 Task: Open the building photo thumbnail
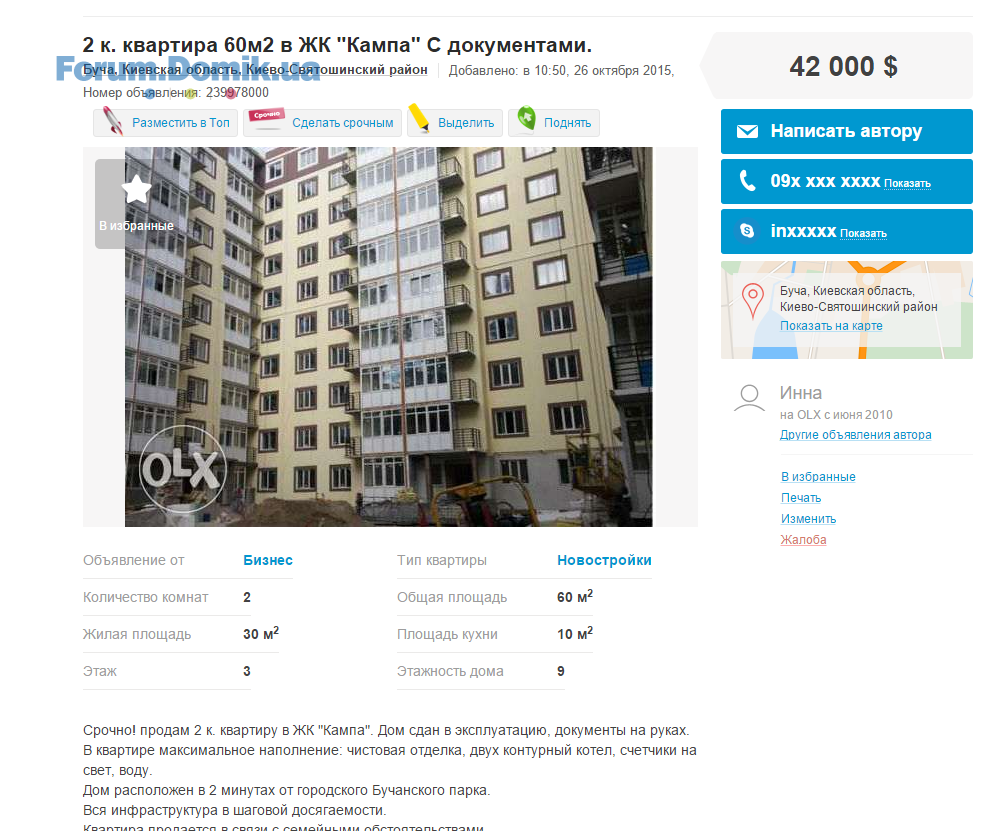[x=389, y=337]
